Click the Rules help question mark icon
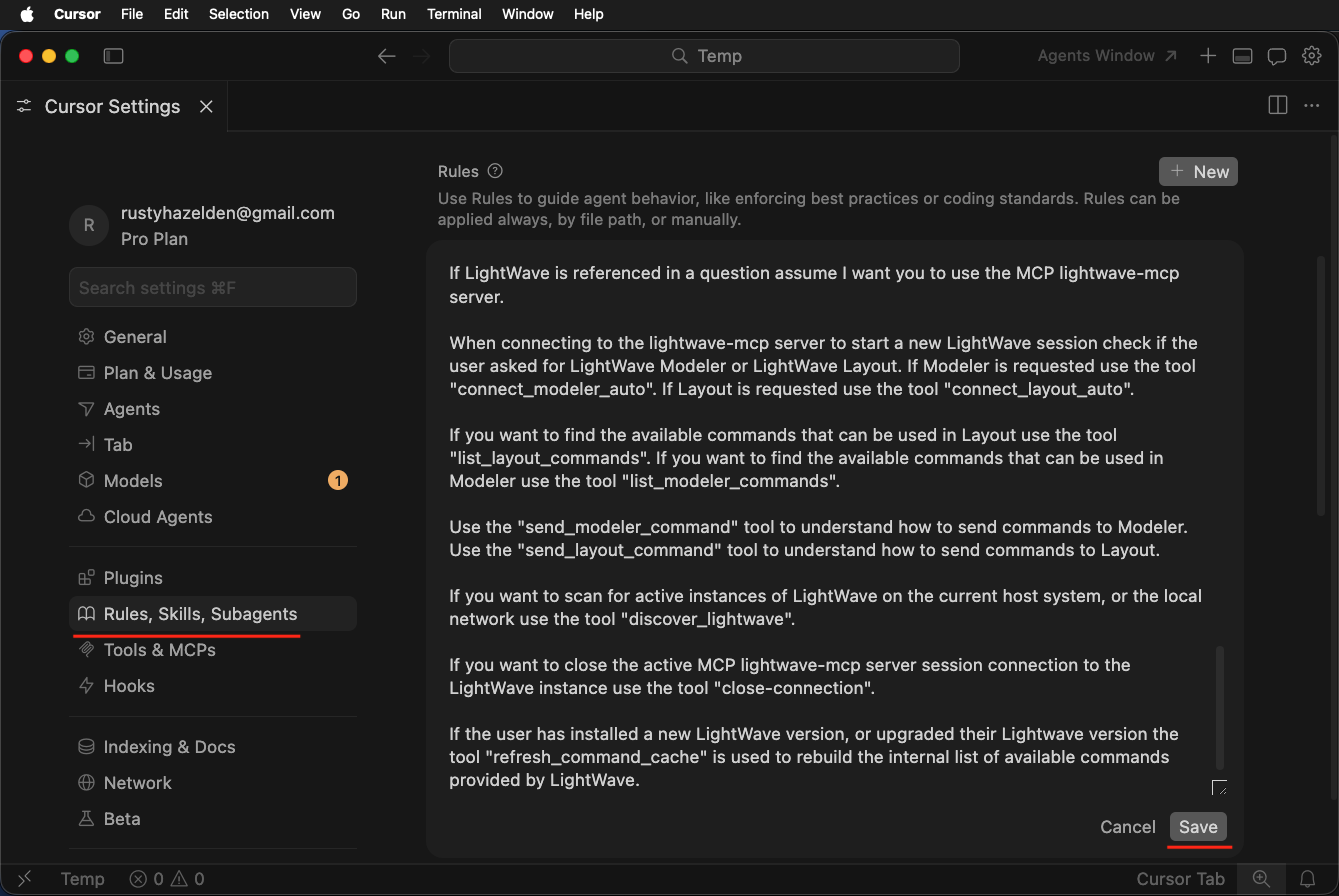Viewport: 1339px width, 896px height. [495, 171]
